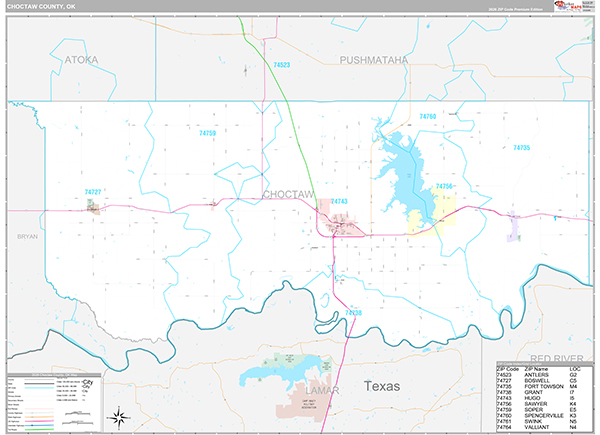
Task: Click the CHOCTAW county name on the map
Action: [x=289, y=194]
